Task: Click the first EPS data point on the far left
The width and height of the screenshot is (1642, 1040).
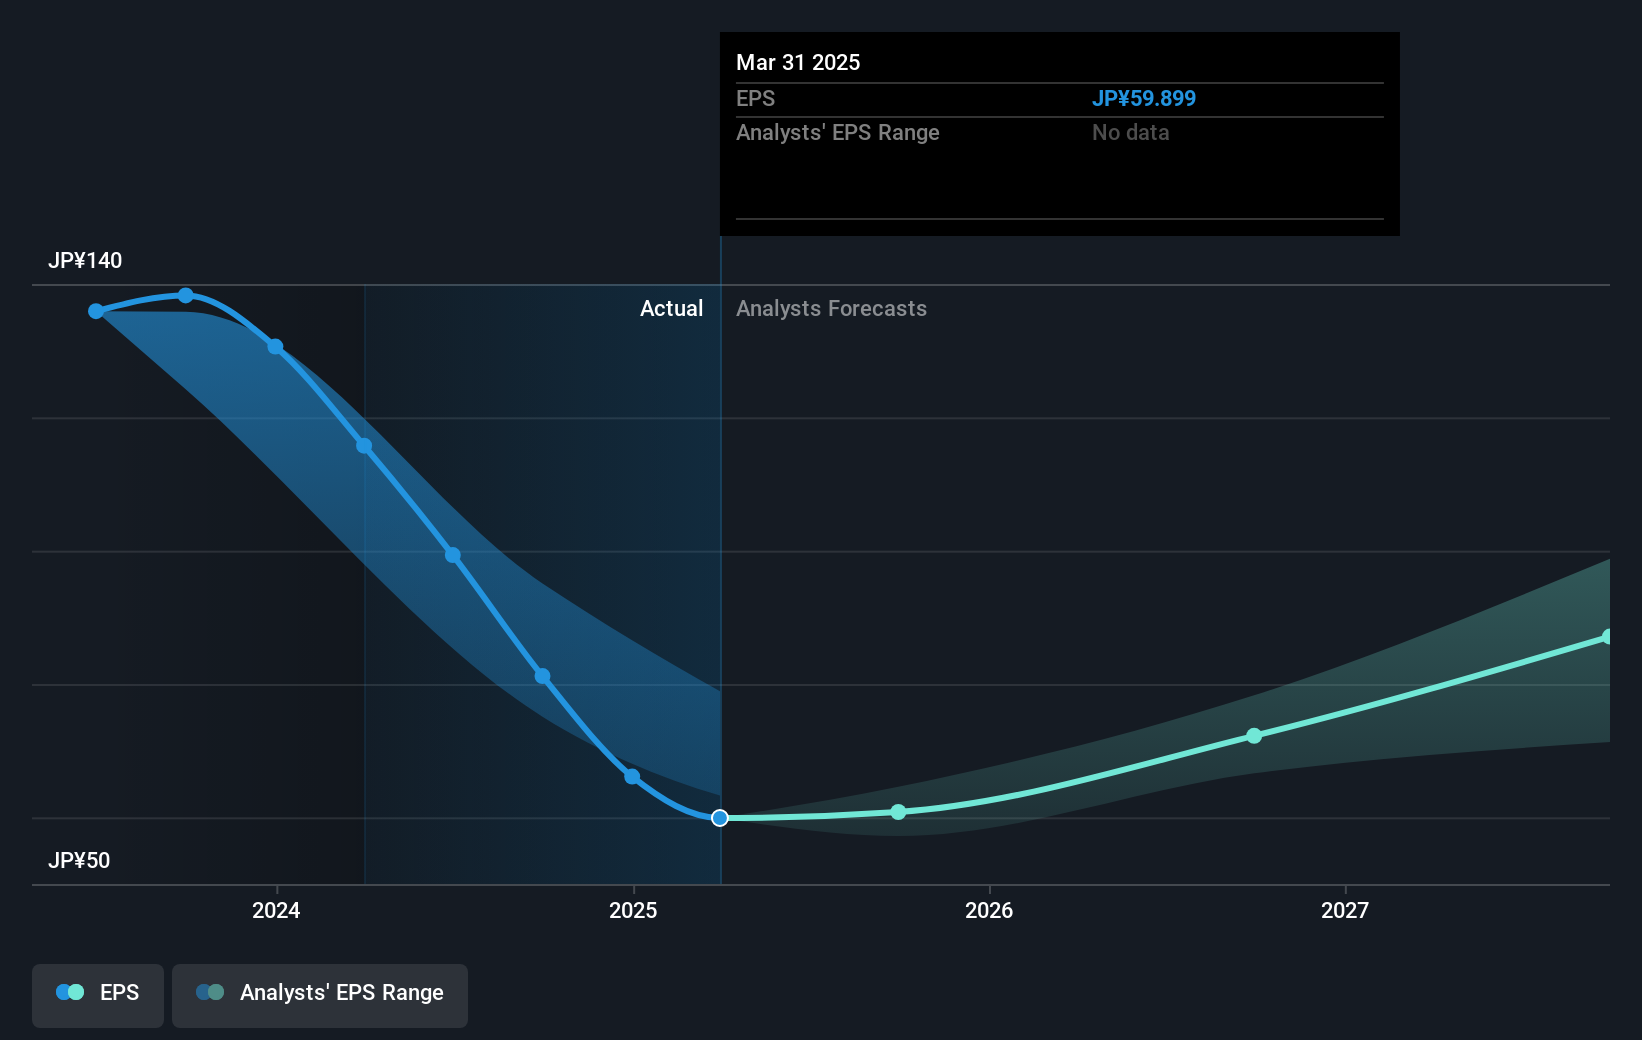Action: point(96,311)
